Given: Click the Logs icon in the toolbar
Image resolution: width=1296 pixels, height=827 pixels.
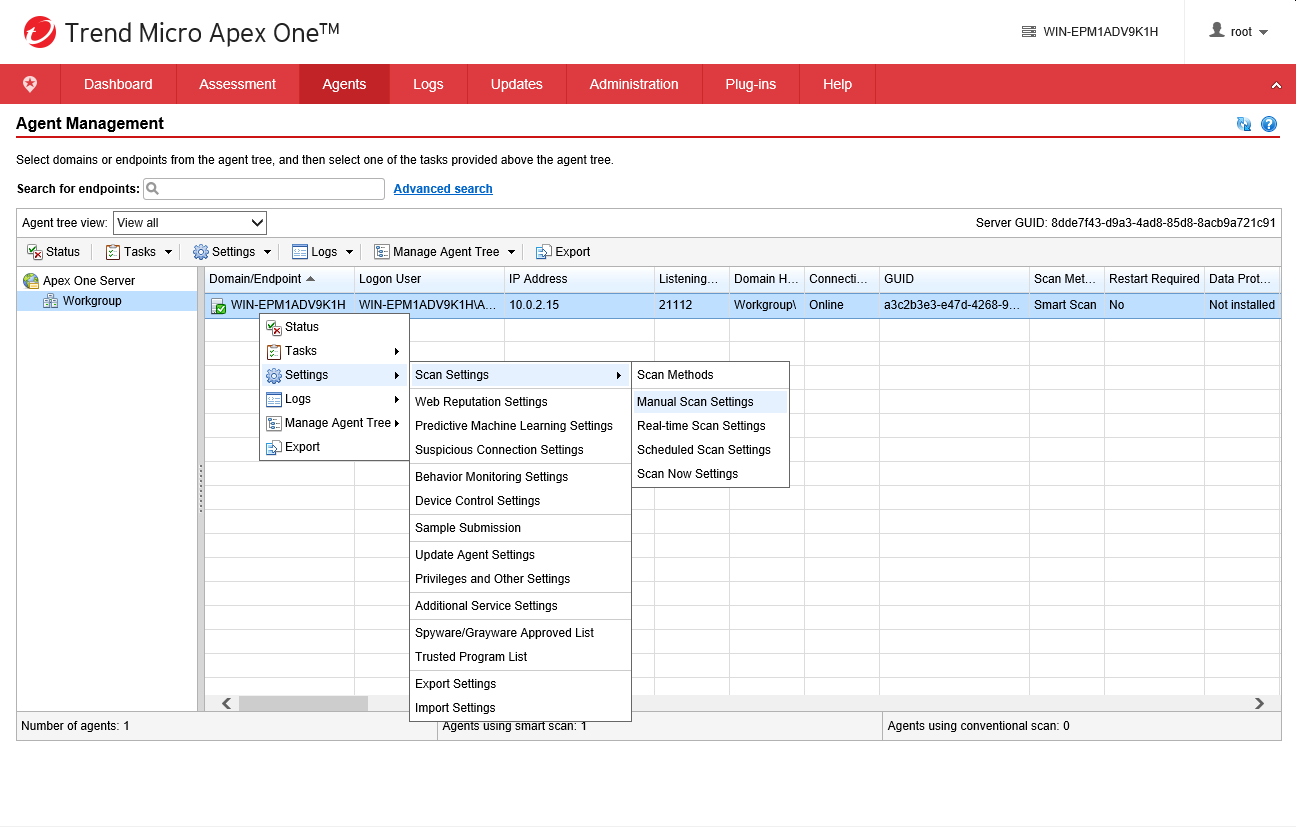Looking at the screenshot, I should [x=300, y=252].
